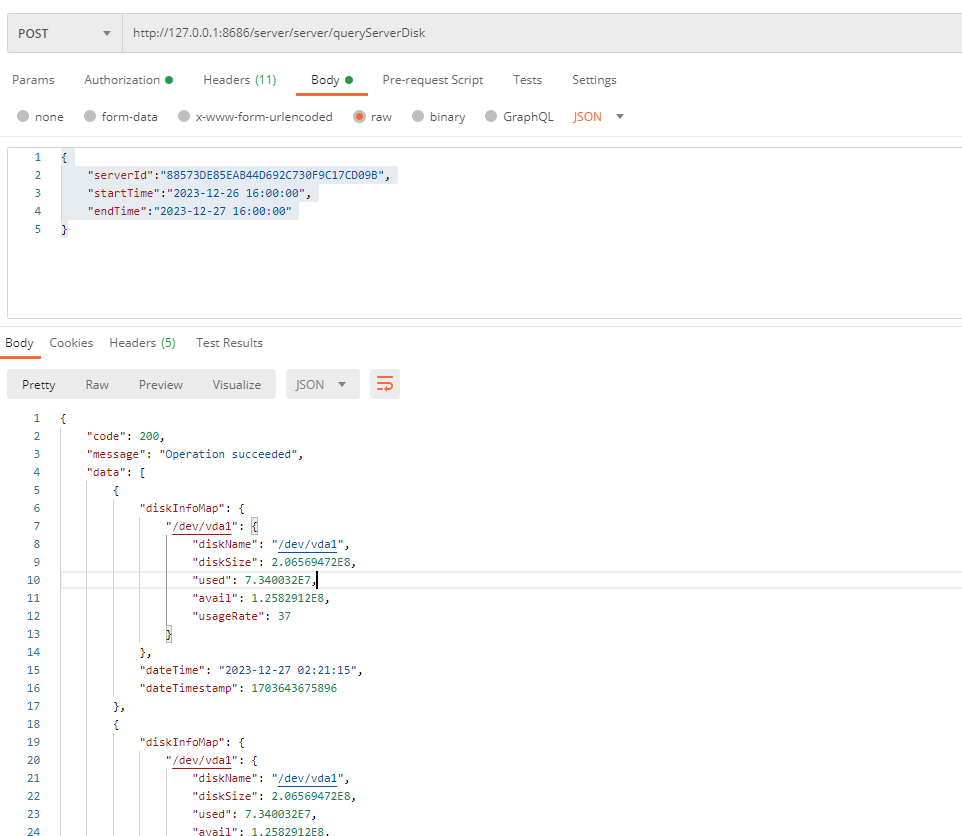962x836 pixels.
Task: Click the wrap lines icon in response toolbar
Action: (x=385, y=384)
